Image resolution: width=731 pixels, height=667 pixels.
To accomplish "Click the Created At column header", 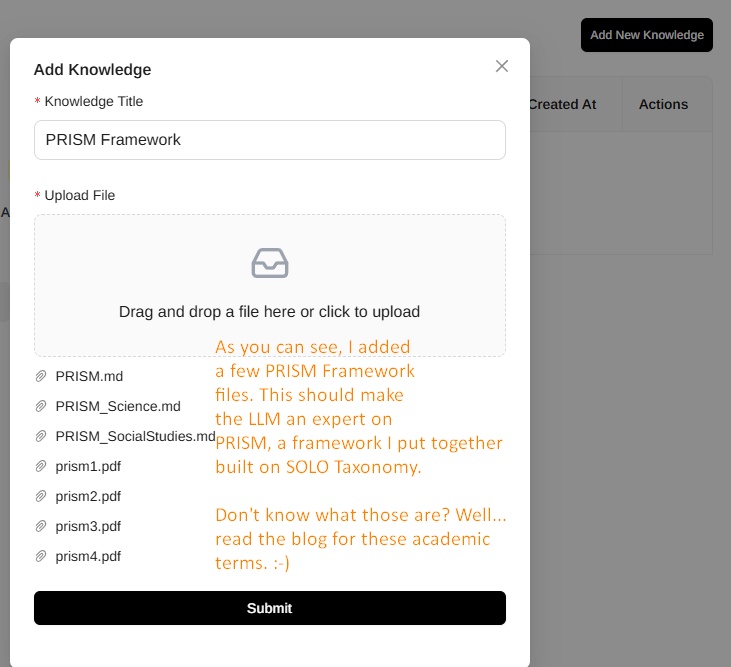I will (x=563, y=104).
